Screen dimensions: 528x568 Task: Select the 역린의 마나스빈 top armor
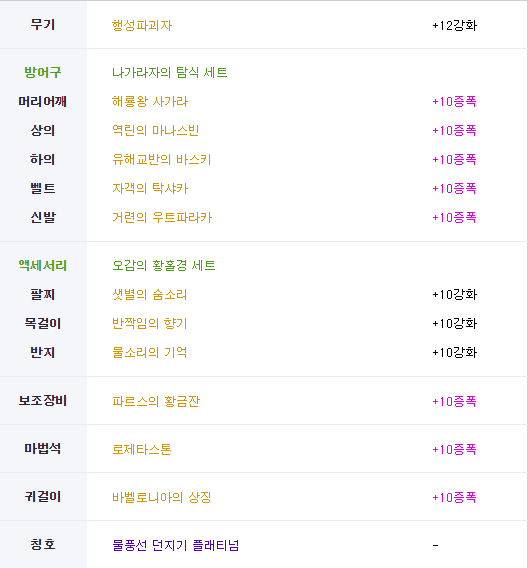tap(156, 130)
